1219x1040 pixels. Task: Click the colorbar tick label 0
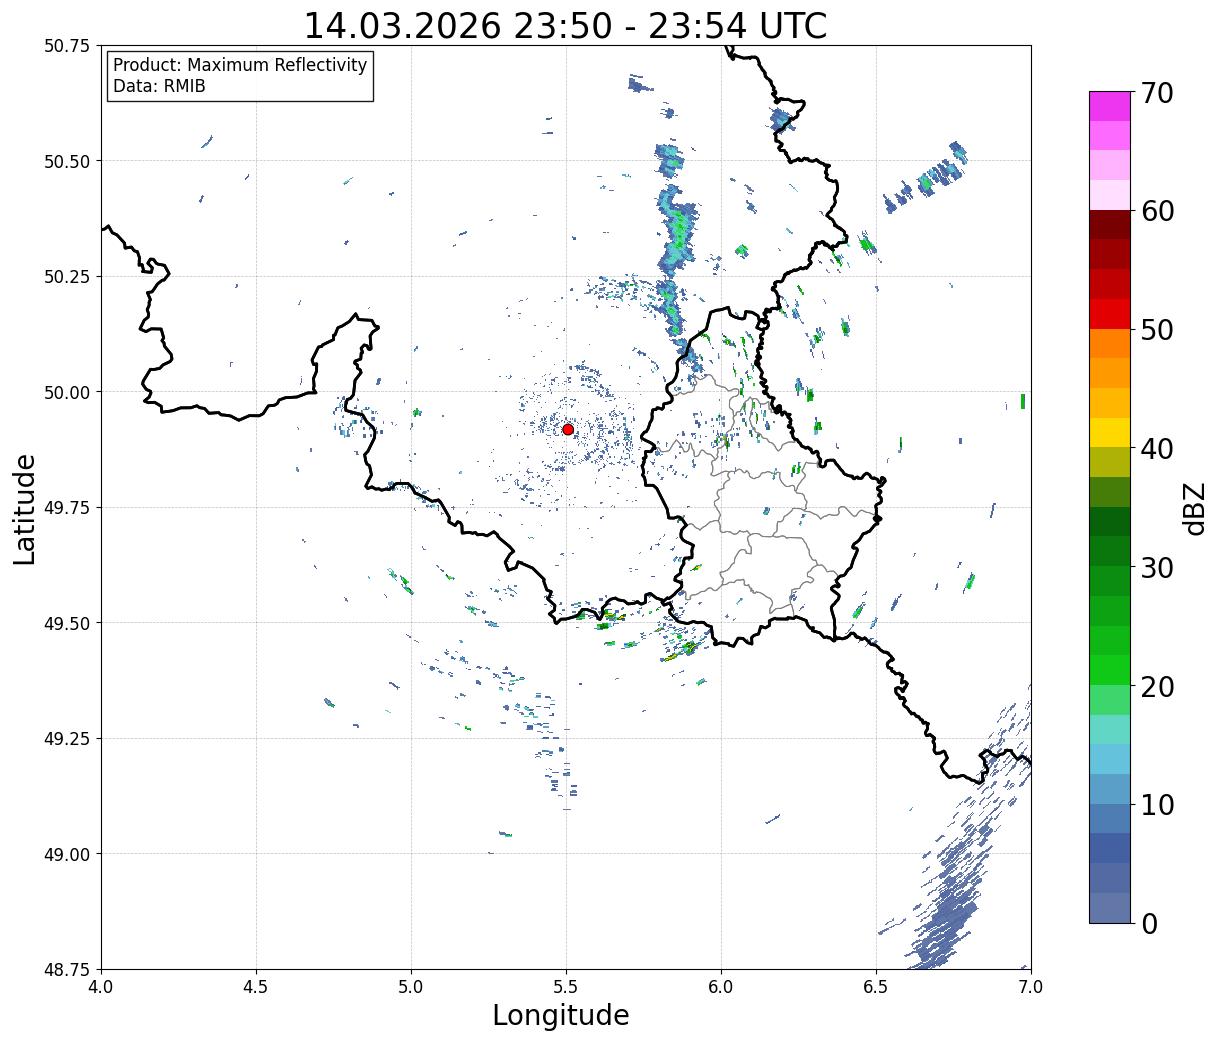[x=1149, y=923]
